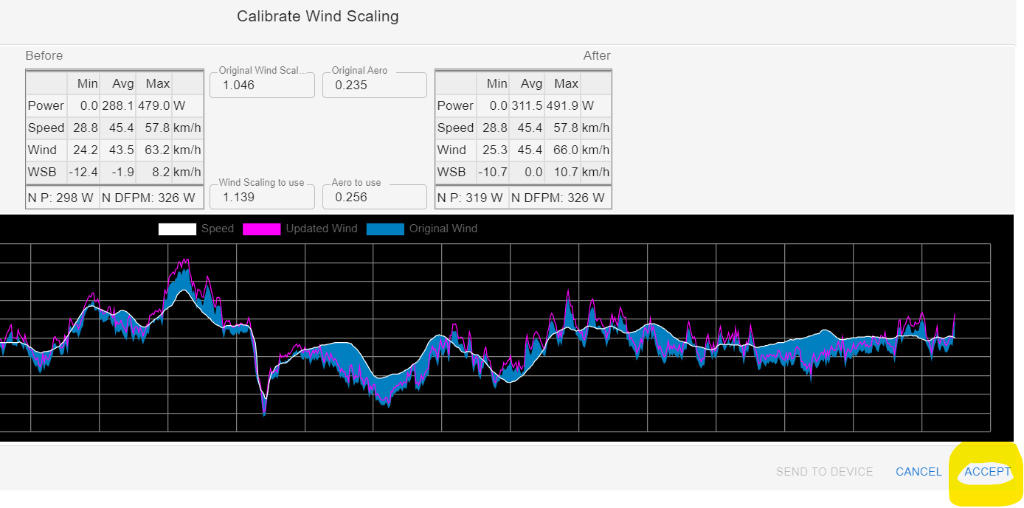
Task: Click the Before table N P: 298 W cell
Action: pos(61,198)
